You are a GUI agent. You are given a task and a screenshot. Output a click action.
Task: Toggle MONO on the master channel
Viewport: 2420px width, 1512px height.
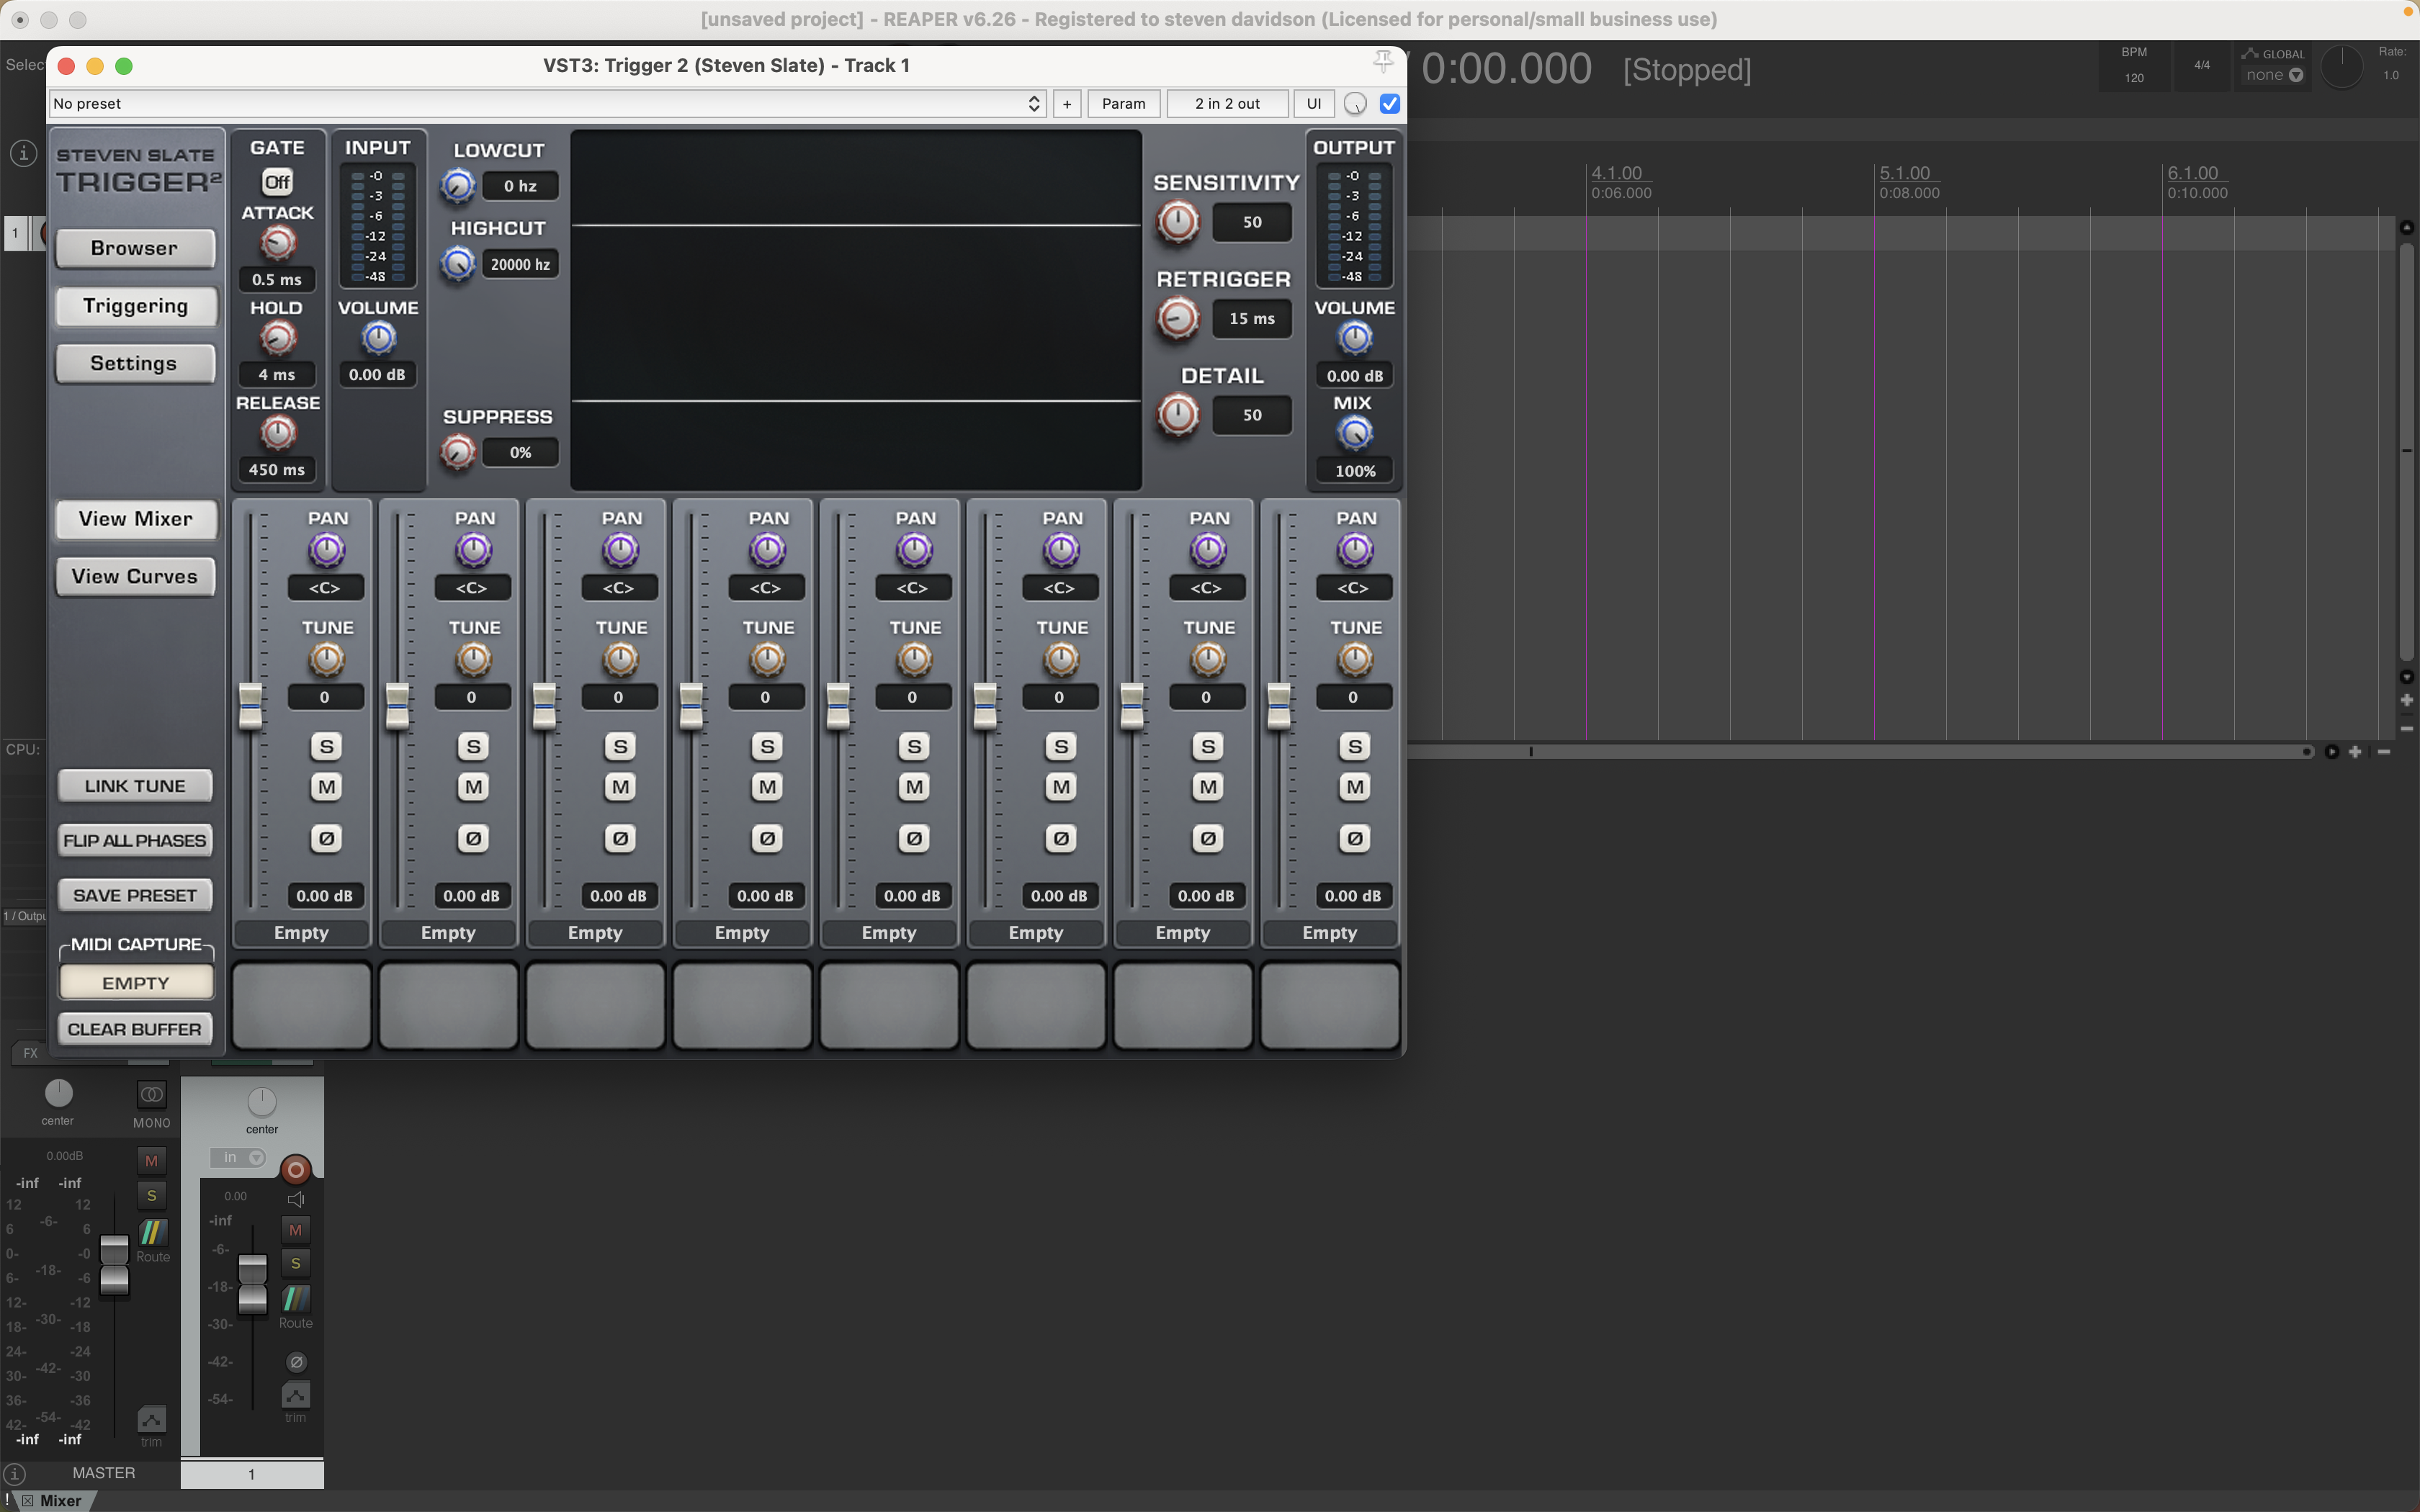[x=151, y=1095]
